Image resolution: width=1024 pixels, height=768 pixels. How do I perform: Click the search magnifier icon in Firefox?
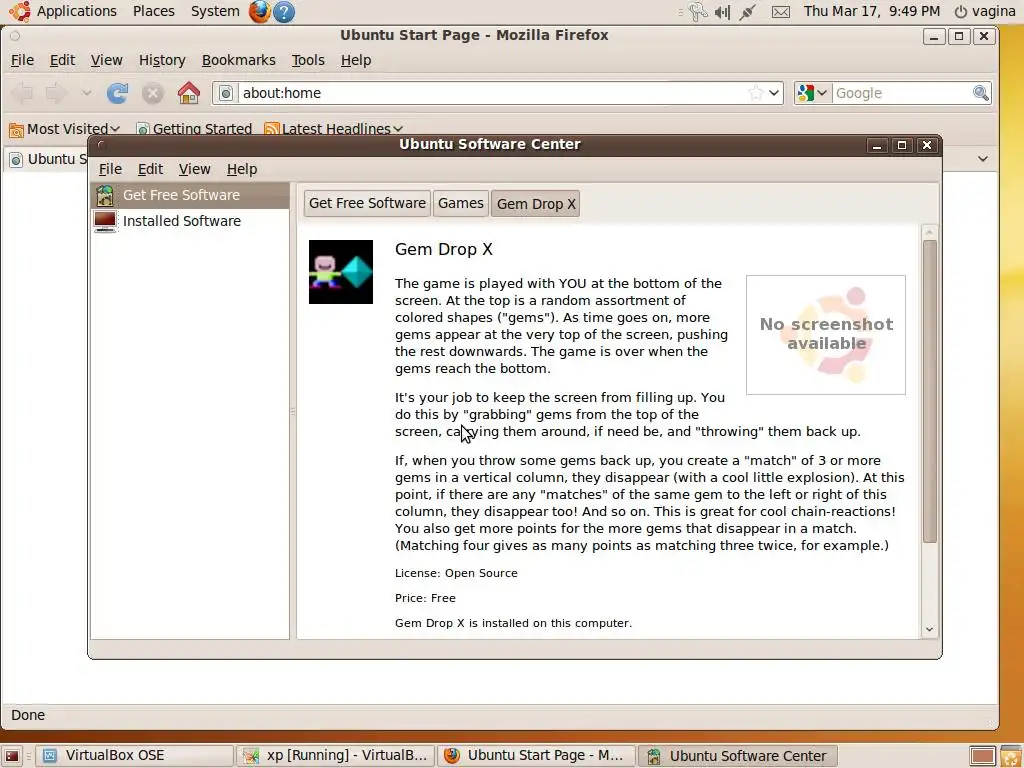[x=980, y=93]
